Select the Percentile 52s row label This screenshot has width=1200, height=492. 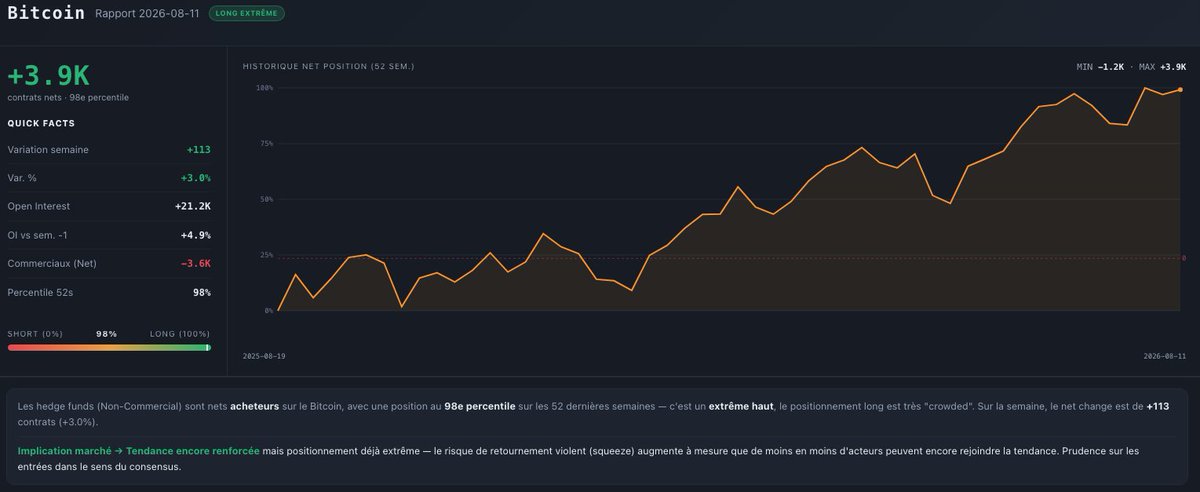coord(43,292)
